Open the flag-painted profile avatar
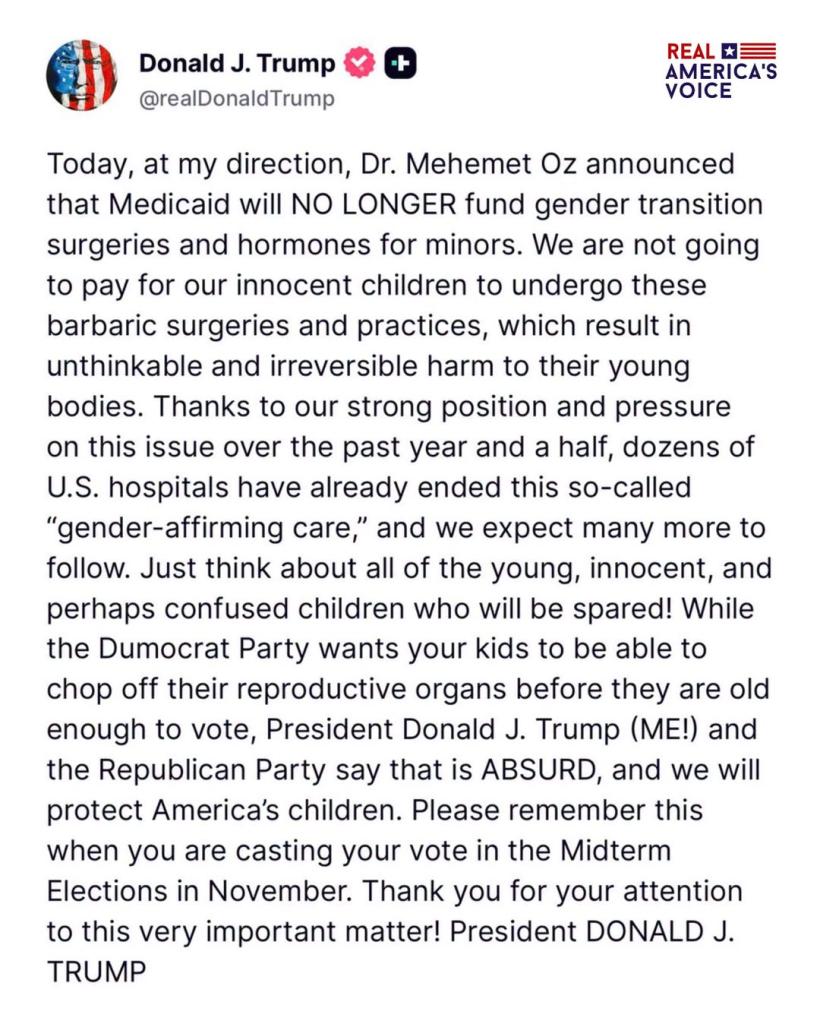This screenshot has height=1024, width=820. (x=82, y=75)
